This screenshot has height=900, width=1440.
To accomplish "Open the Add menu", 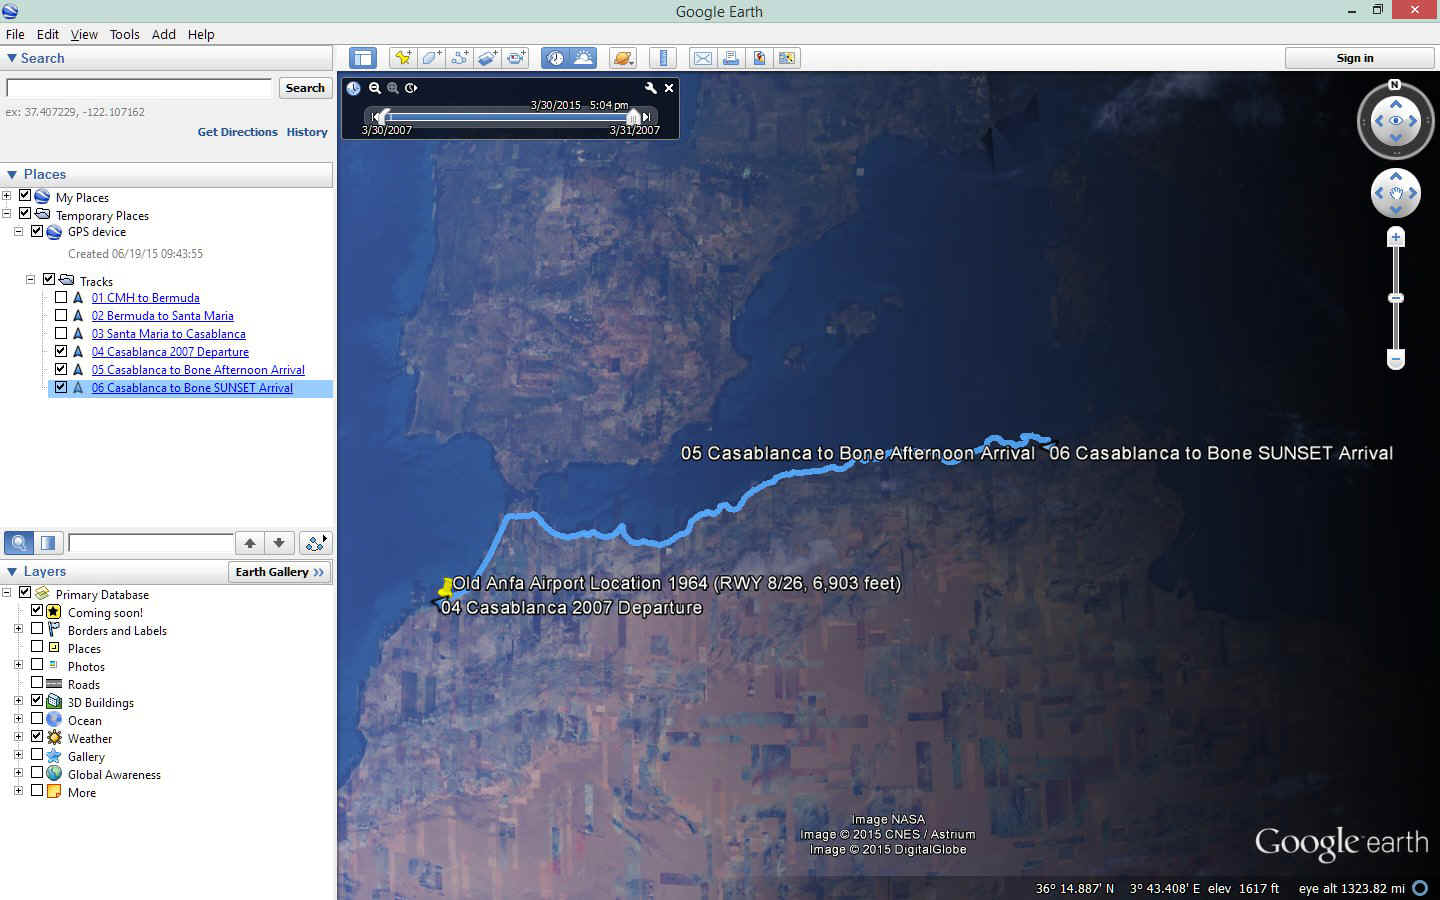I will pos(163,34).
